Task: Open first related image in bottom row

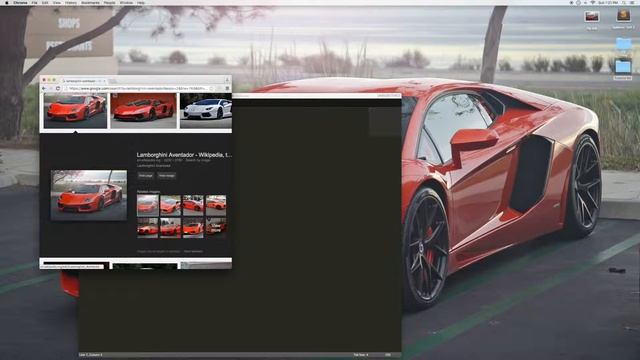Action: 147,227
